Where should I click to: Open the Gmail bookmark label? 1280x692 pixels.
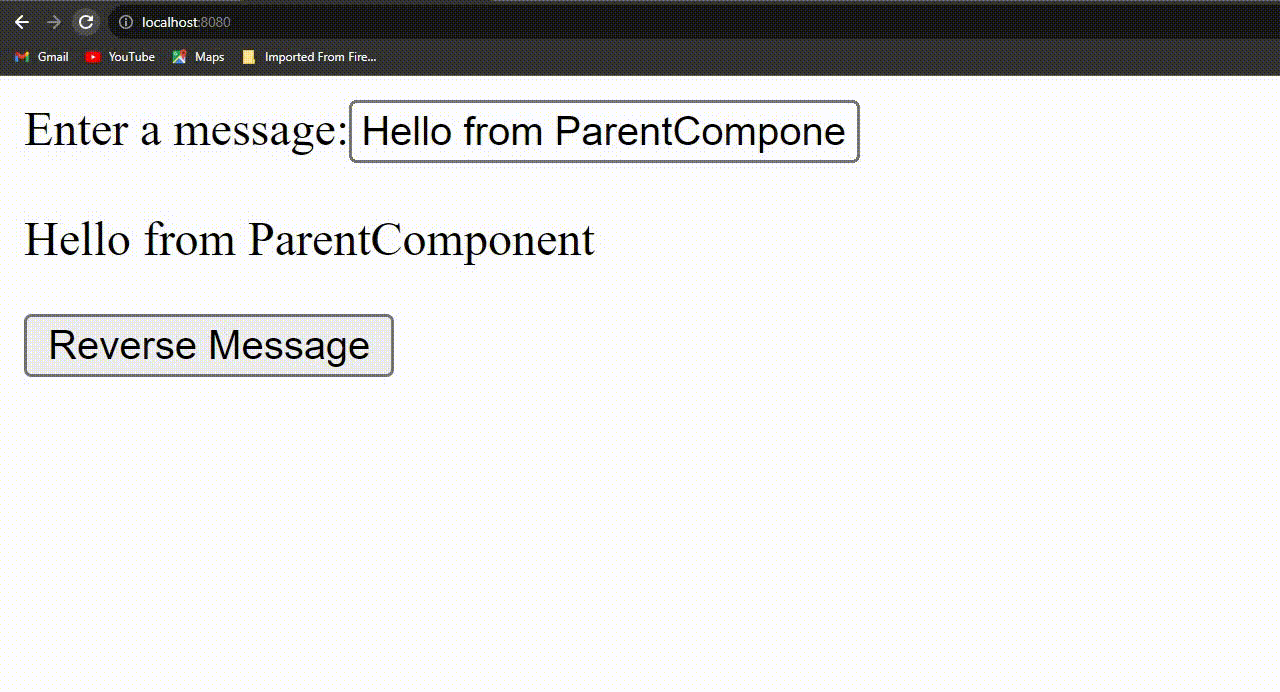click(53, 57)
